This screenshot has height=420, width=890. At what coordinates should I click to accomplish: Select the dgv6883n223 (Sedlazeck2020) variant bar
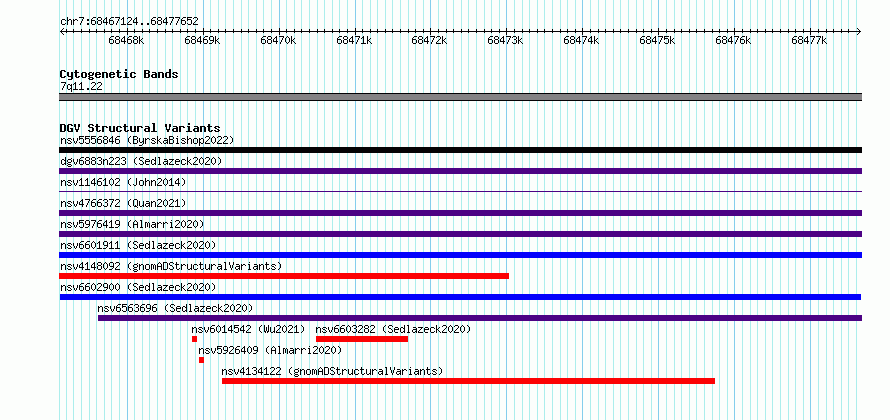point(460,171)
